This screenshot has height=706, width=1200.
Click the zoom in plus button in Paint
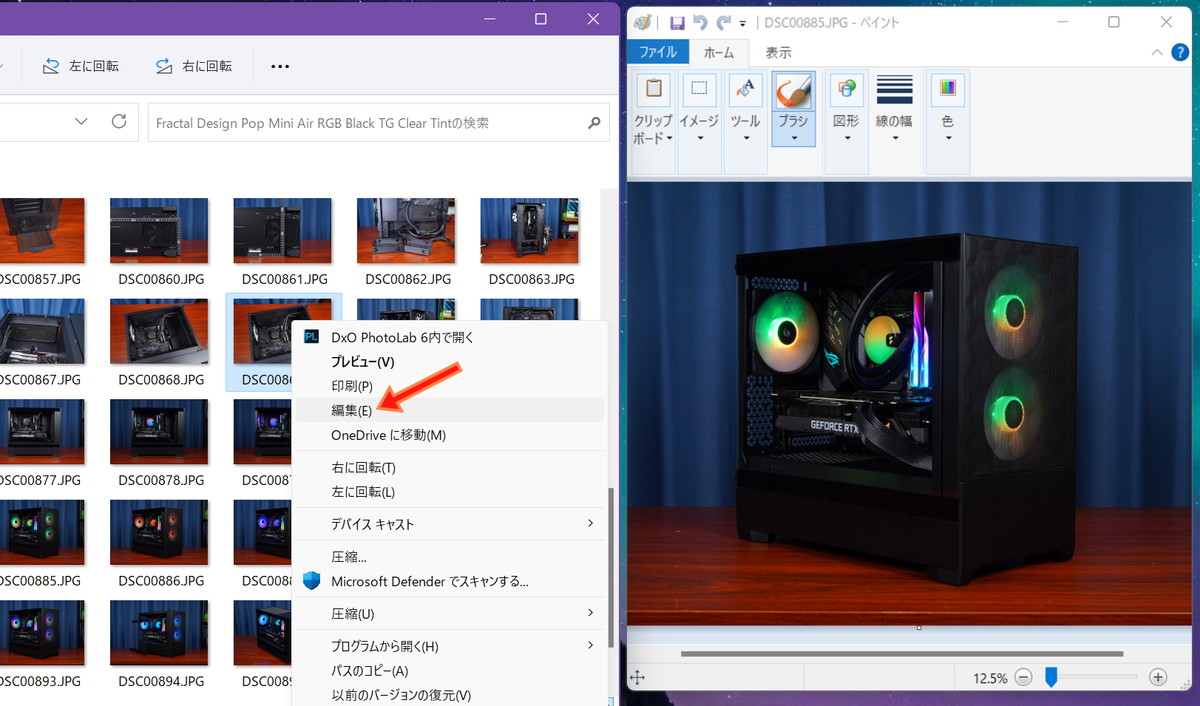pyautogui.click(x=1158, y=677)
